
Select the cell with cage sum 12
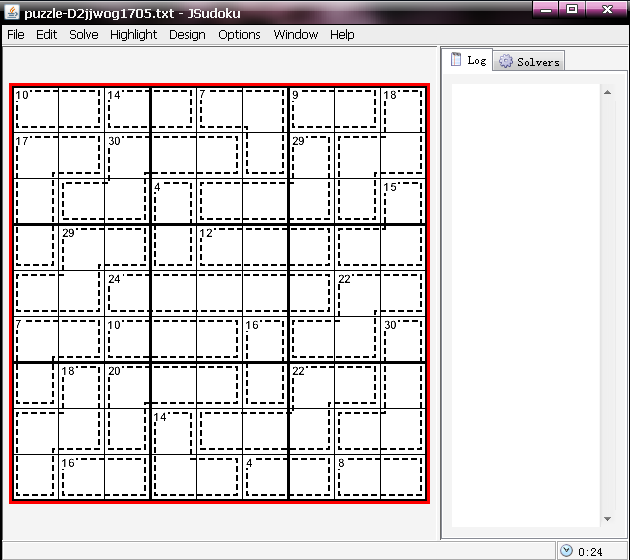219,247
